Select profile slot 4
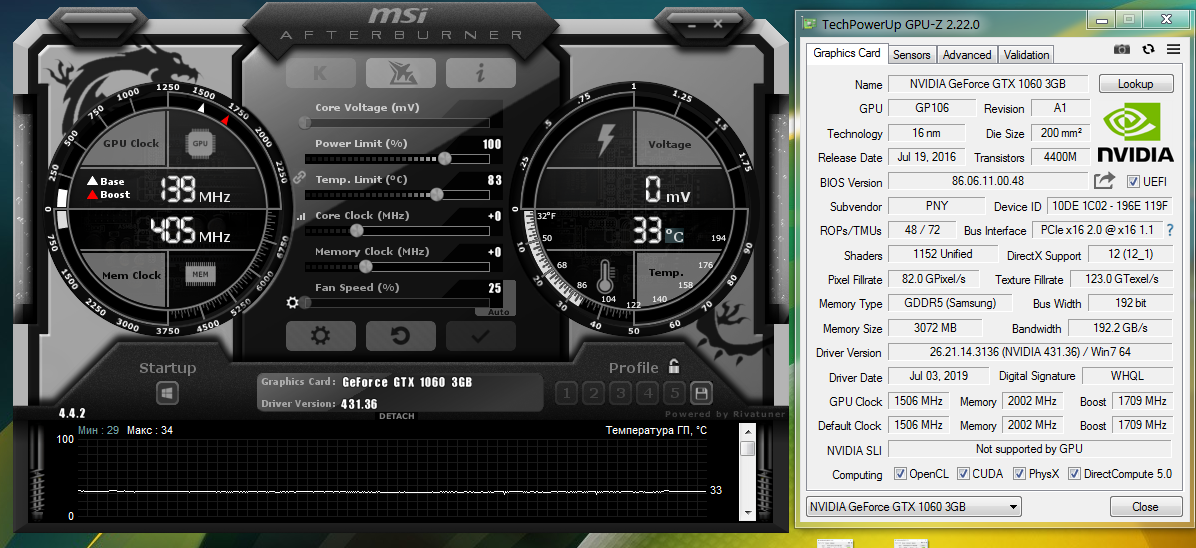1196x548 pixels. click(x=648, y=394)
